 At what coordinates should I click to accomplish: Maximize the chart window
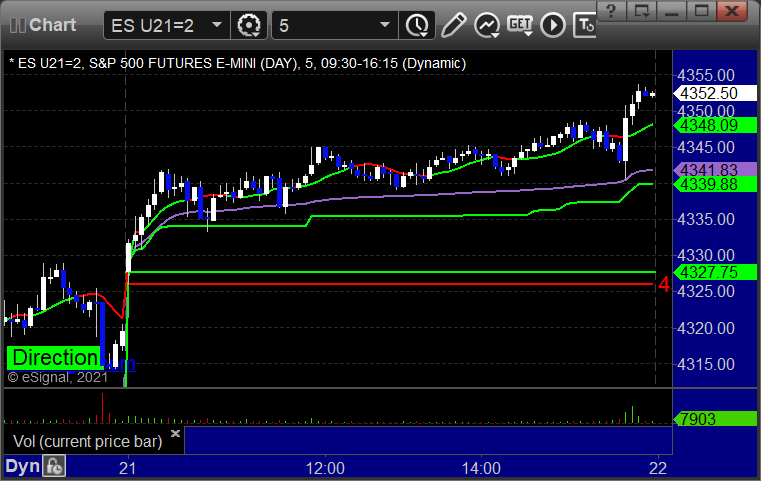pos(701,11)
